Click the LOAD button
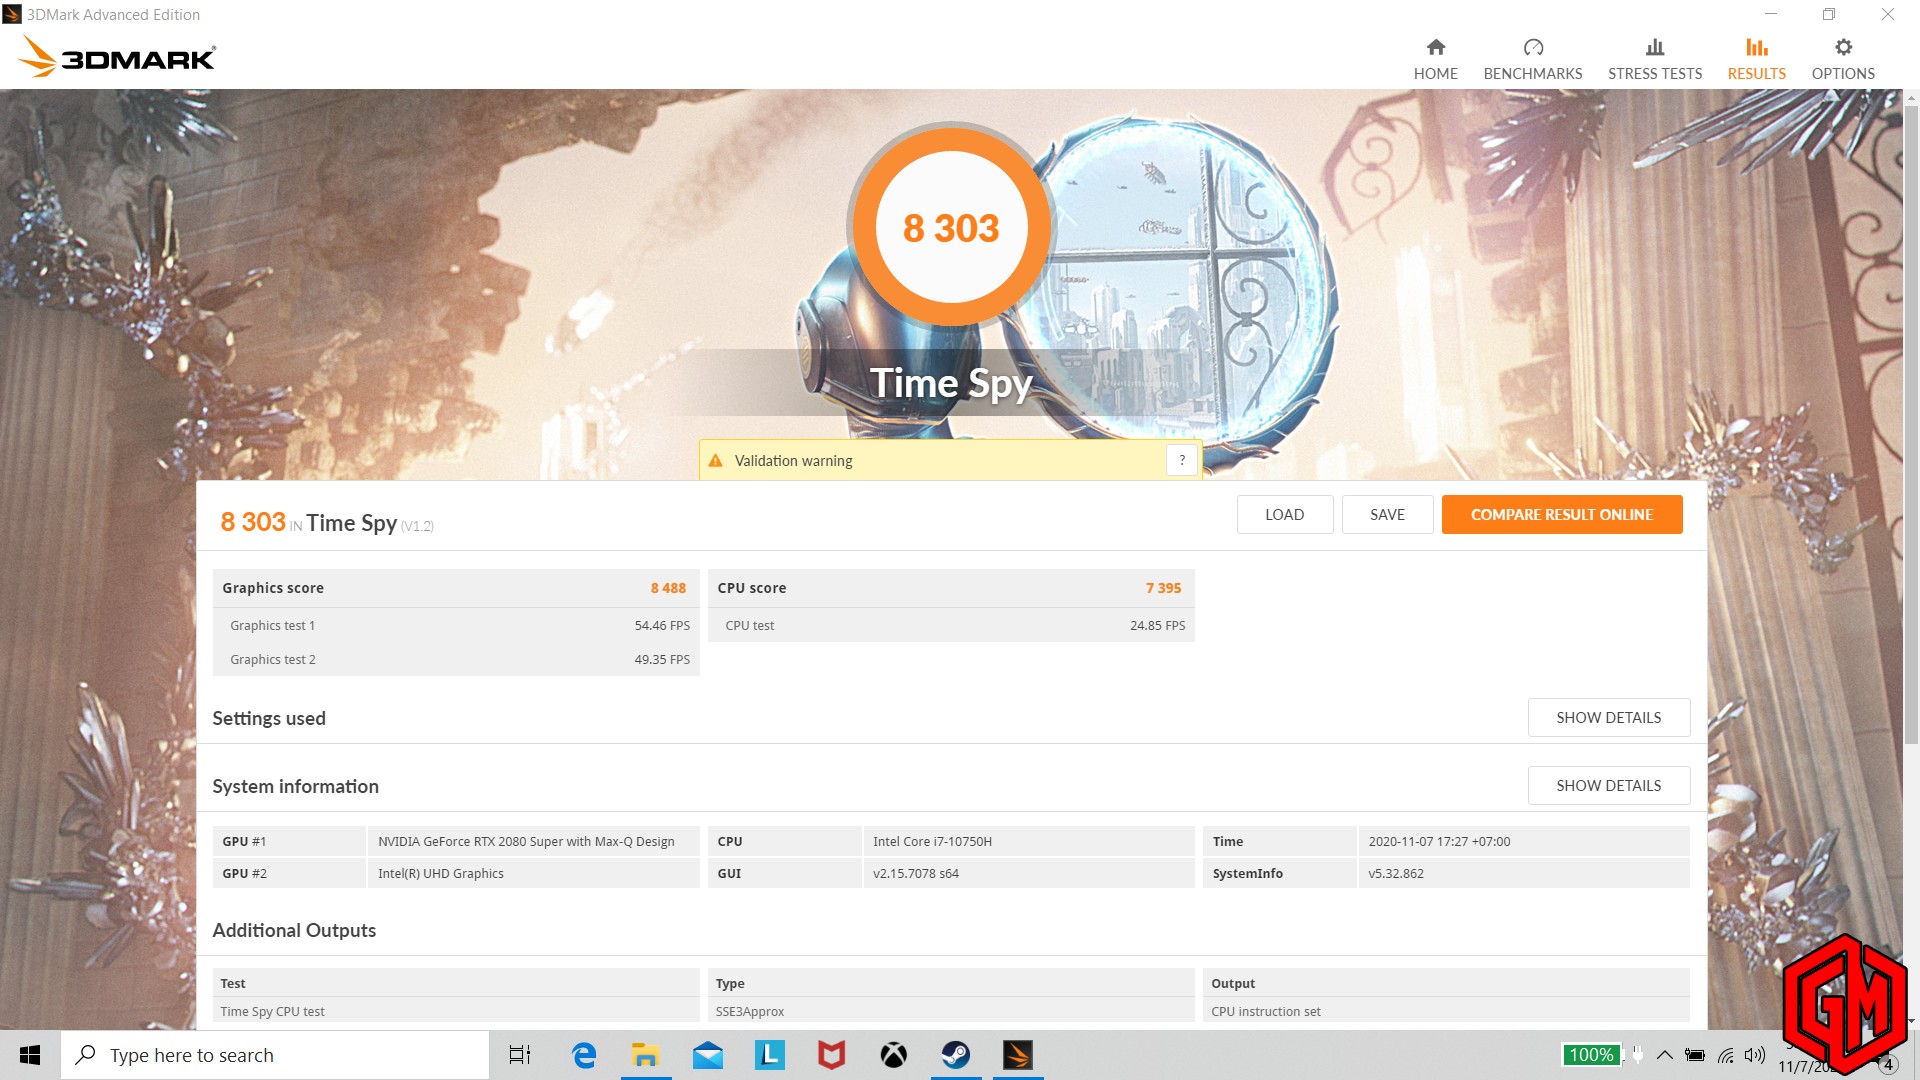 pyautogui.click(x=1284, y=514)
